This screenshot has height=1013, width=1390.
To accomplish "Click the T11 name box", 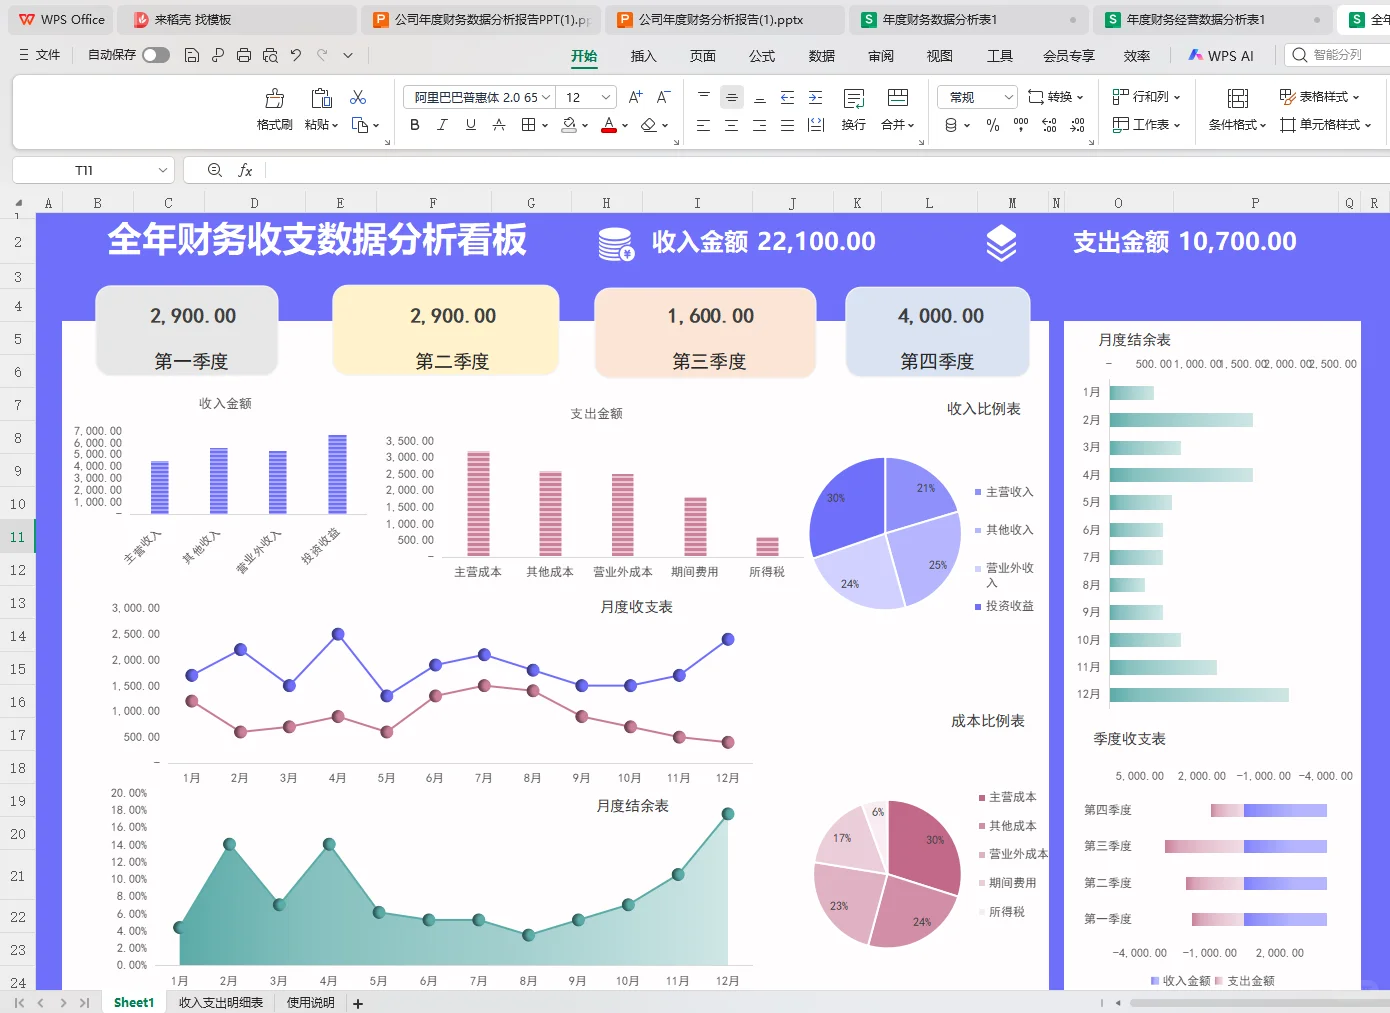I will (93, 170).
